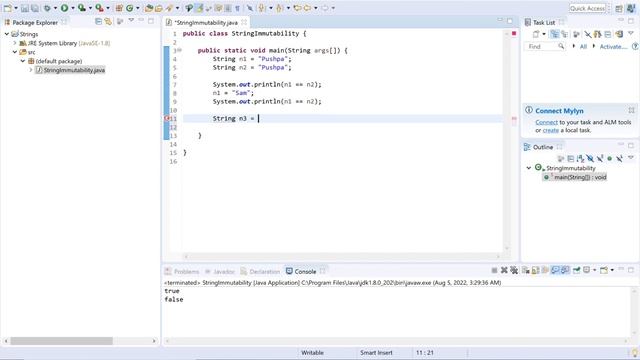Collapse the (default package) node
Screen dimensions: 640x360
point(23,61)
